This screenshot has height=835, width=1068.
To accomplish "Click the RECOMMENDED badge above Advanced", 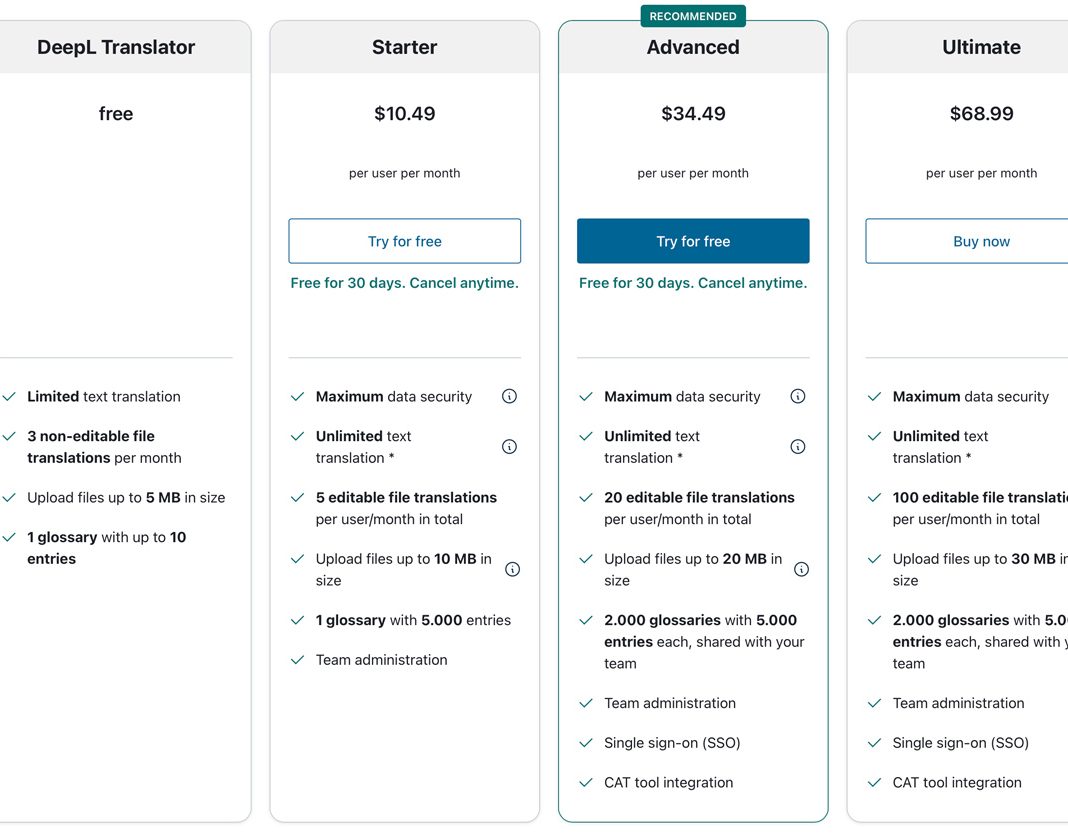I will click(693, 16).
